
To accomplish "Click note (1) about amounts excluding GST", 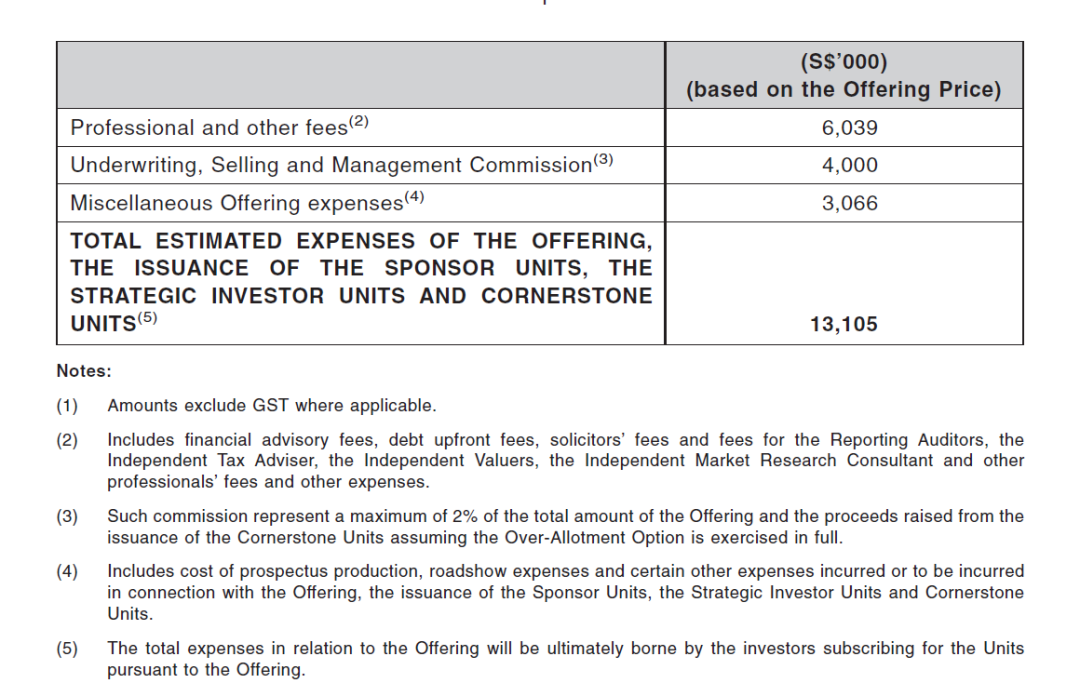I will coord(272,406).
